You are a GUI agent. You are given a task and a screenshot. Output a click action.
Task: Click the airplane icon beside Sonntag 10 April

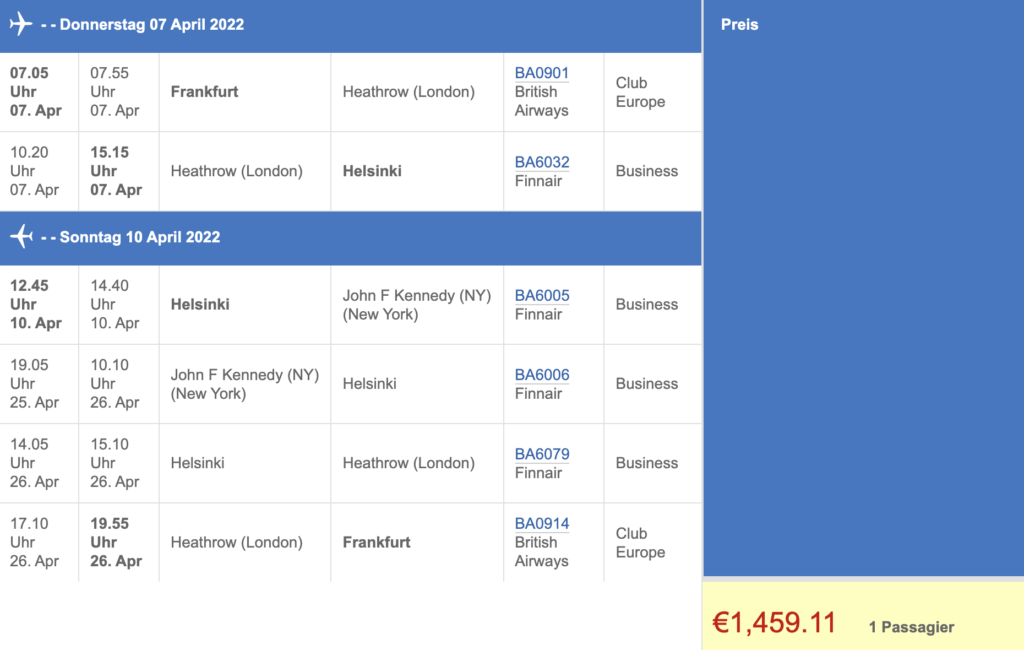20,237
